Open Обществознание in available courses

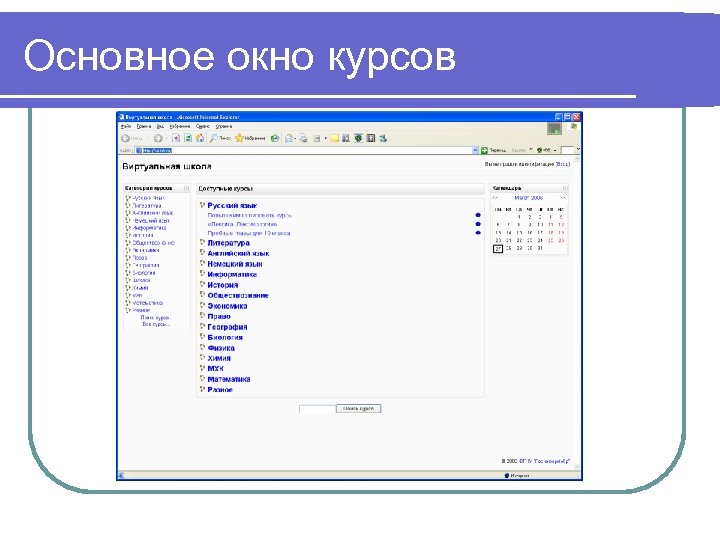point(238,296)
